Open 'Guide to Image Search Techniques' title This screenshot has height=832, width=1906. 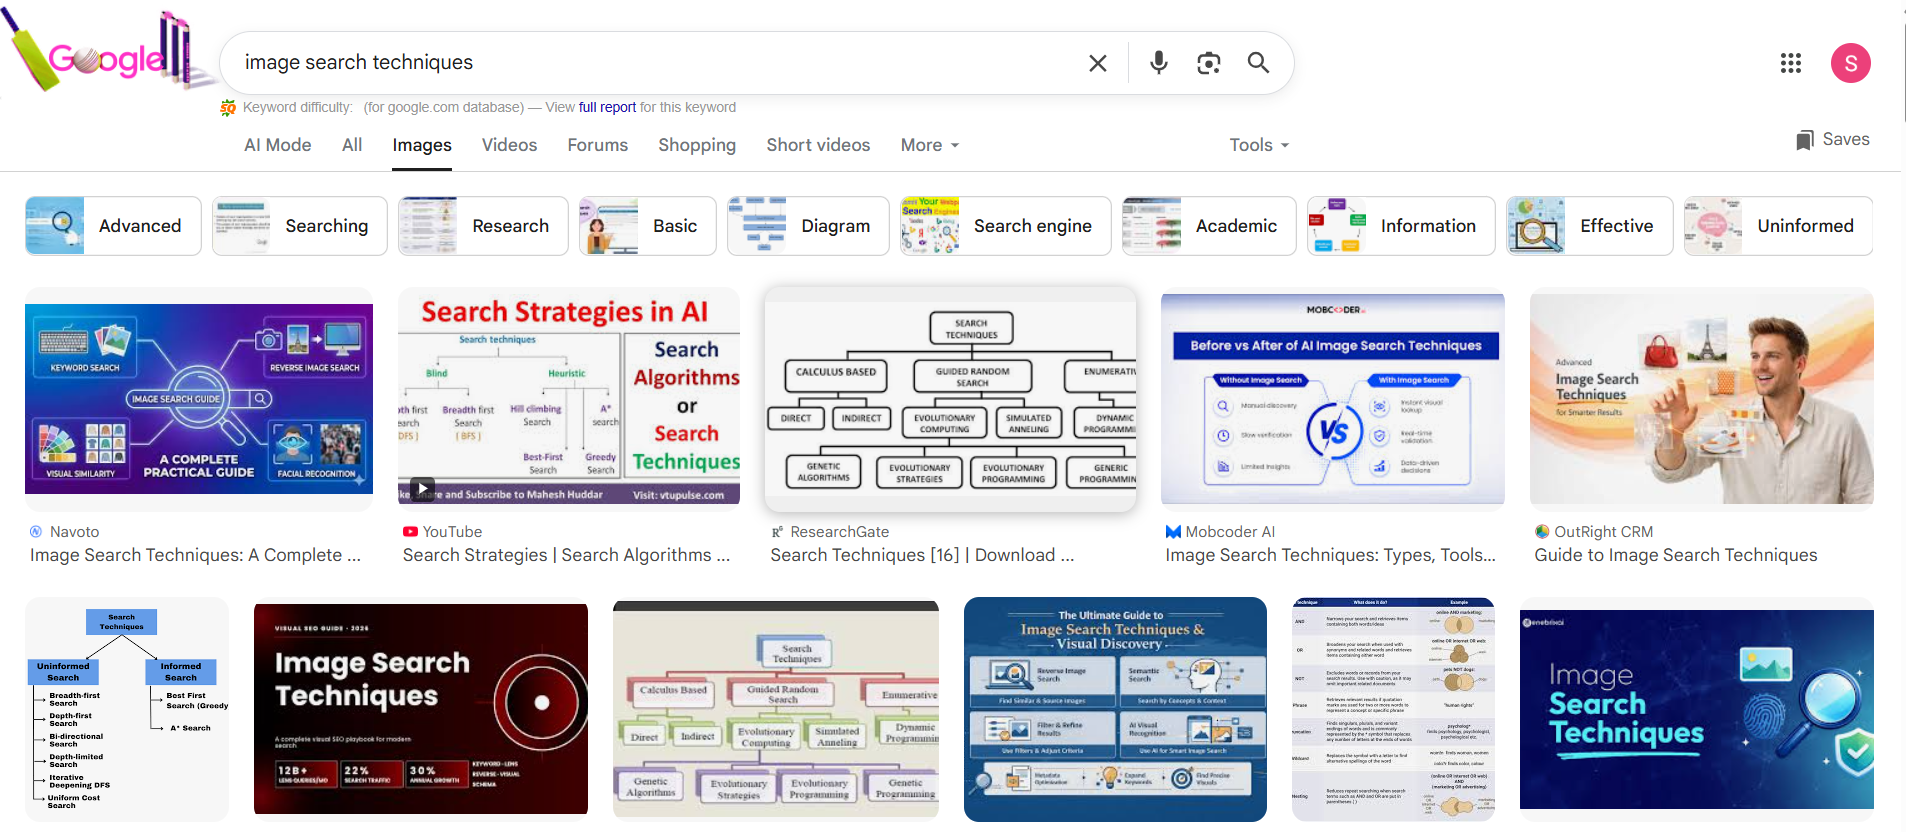[x=1676, y=555]
